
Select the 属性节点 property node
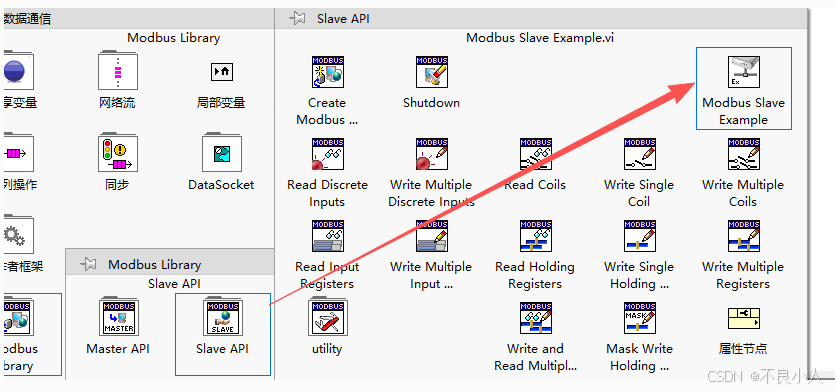tap(743, 318)
